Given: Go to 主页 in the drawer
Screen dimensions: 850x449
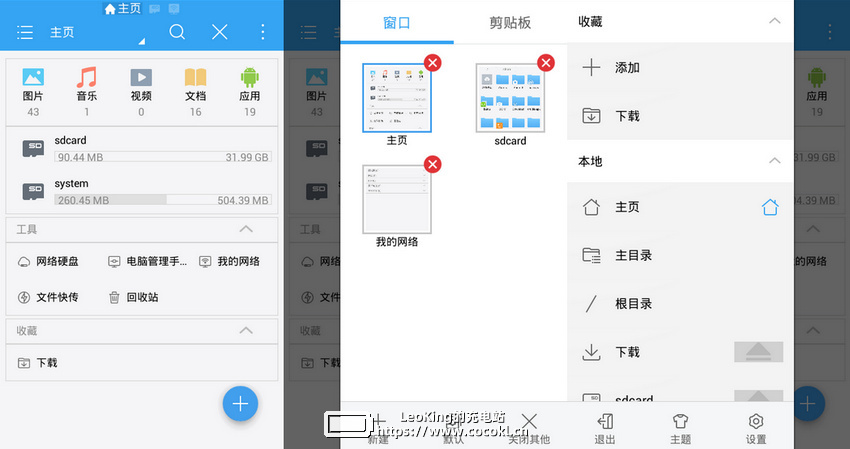Looking at the screenshot, I should [680, 207].
